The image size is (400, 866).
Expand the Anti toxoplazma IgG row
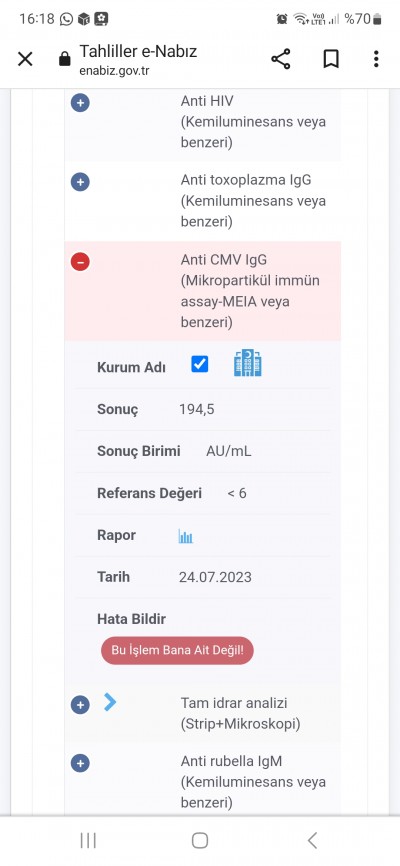80,182
